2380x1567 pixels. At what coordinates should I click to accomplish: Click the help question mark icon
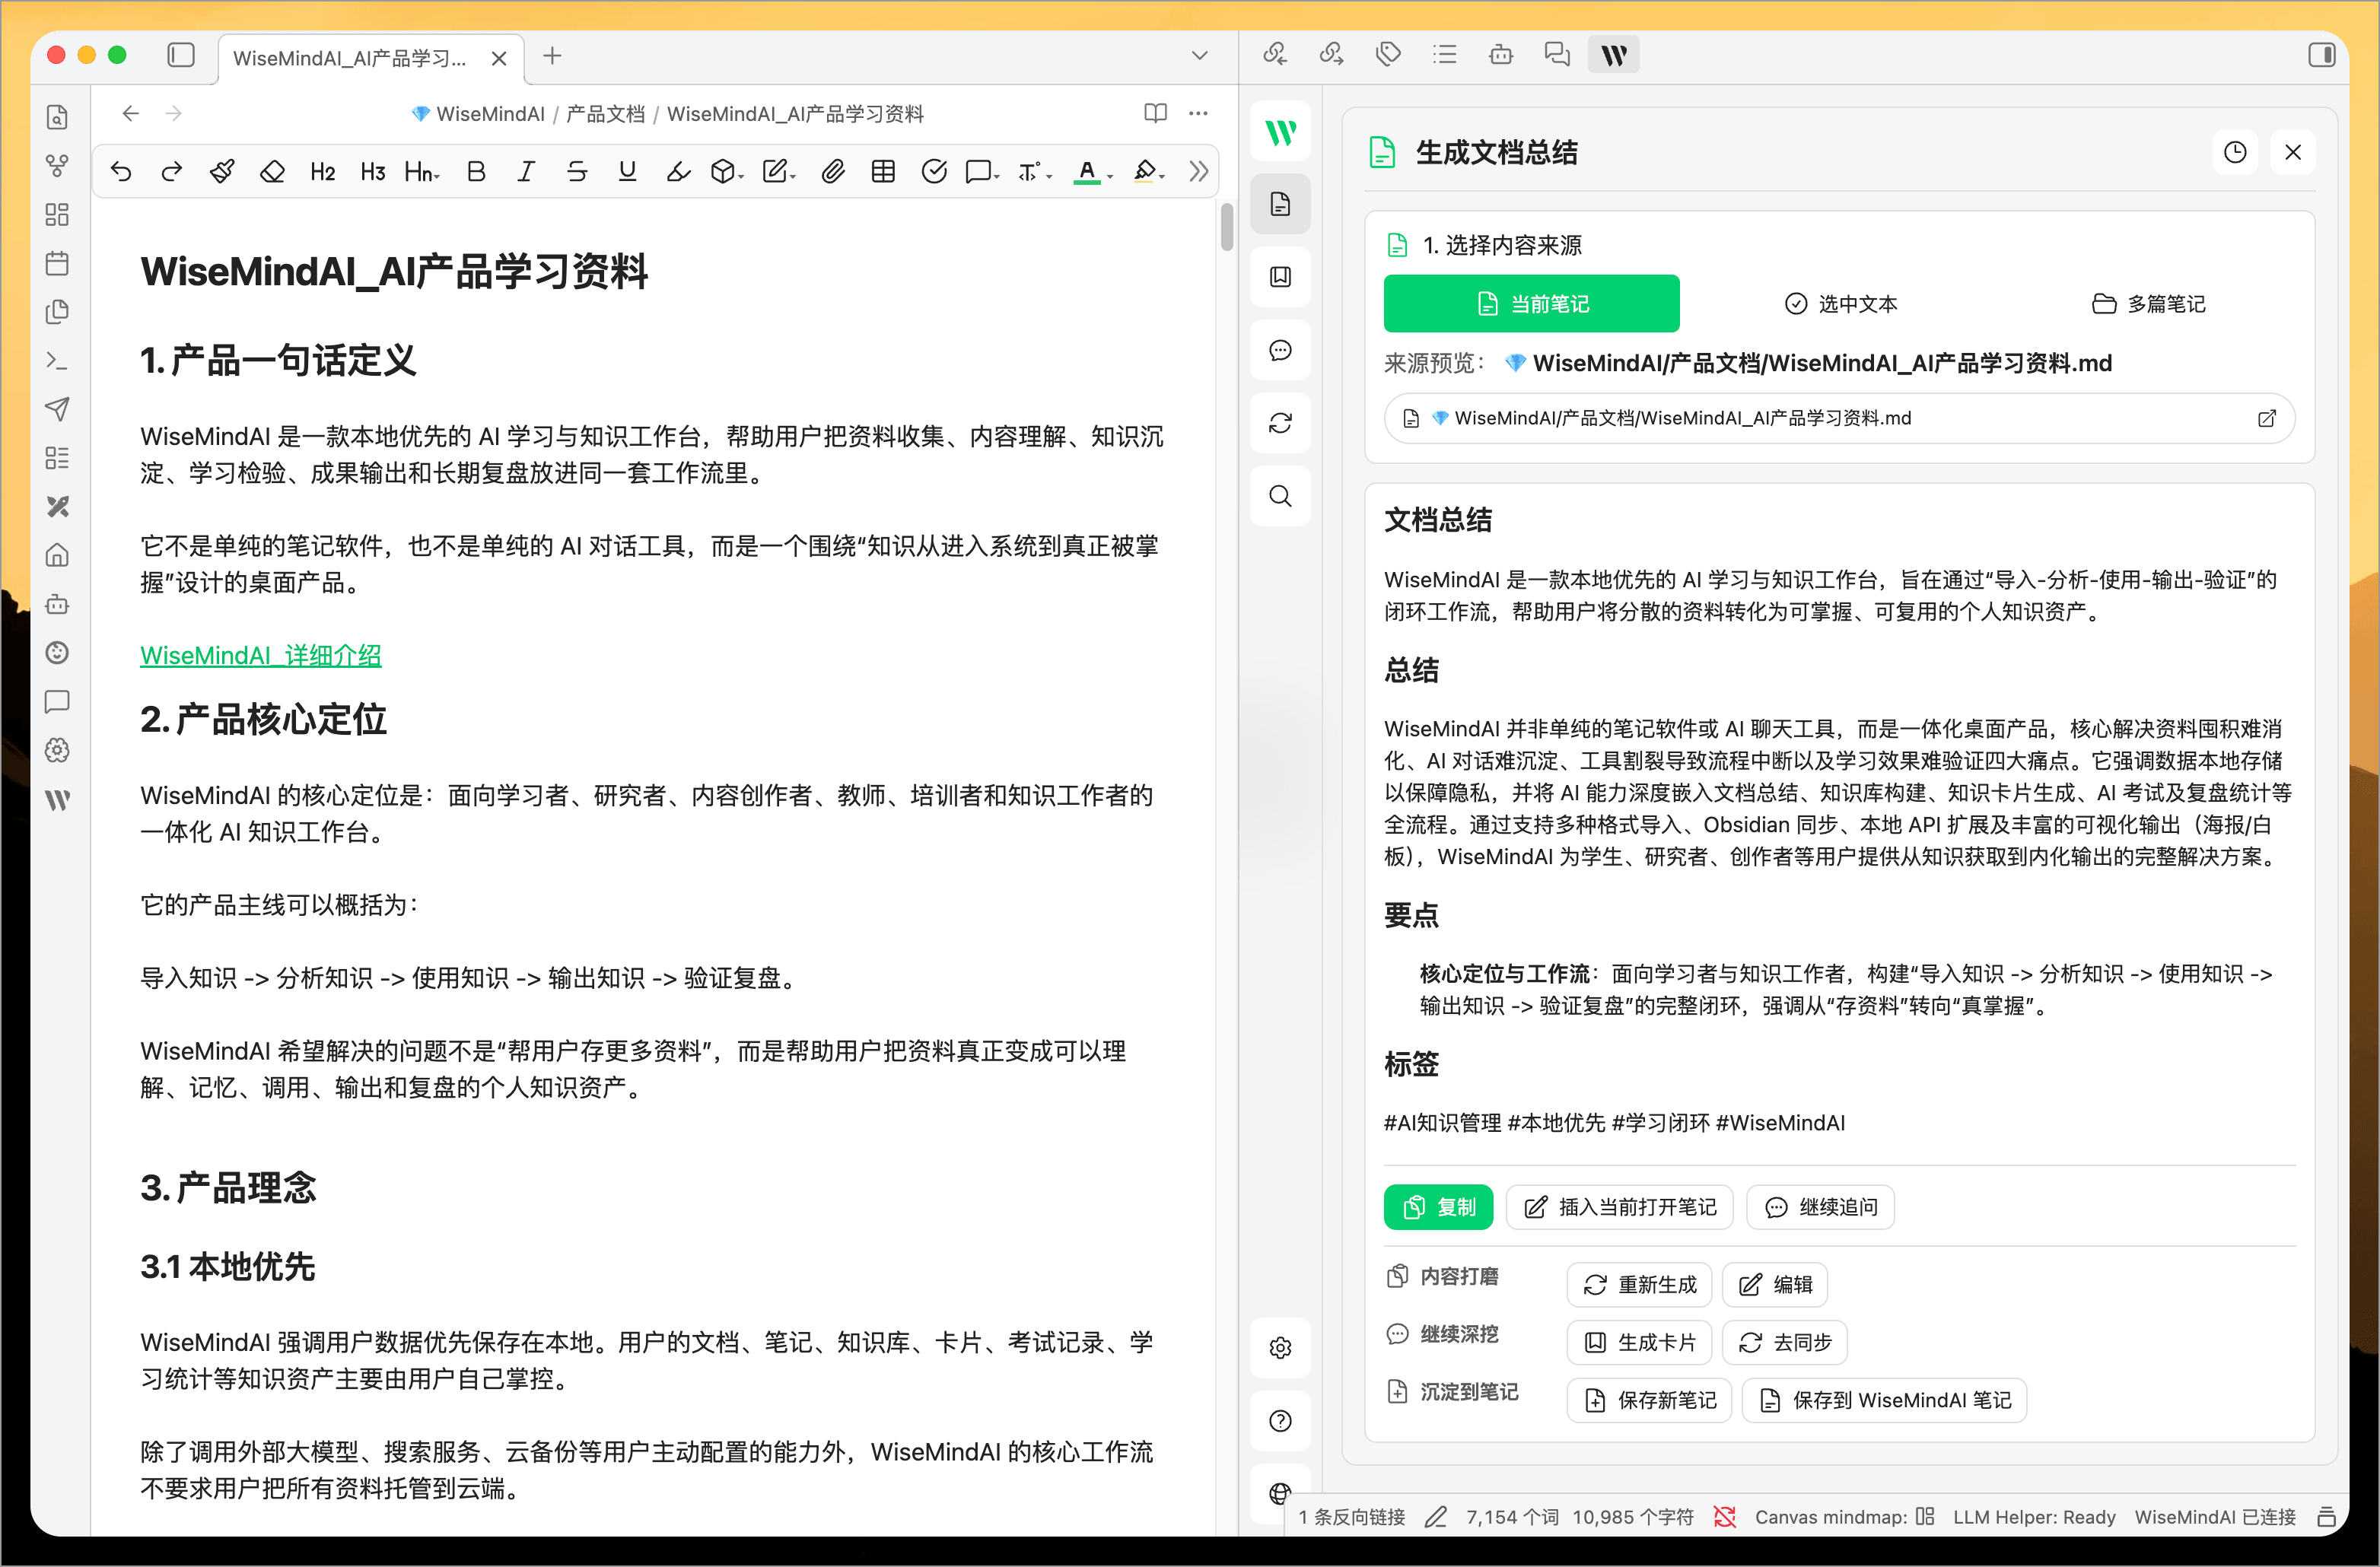click(1280, 1421)
